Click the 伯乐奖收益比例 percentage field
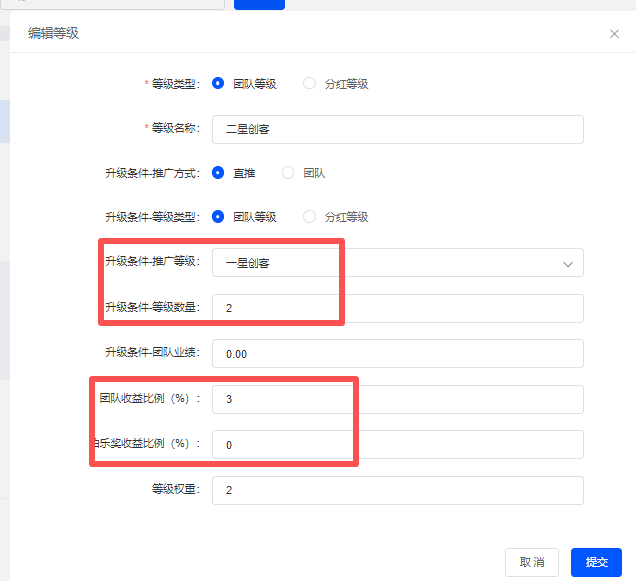The width and height of the screenshot is (636, 581). 397,445
